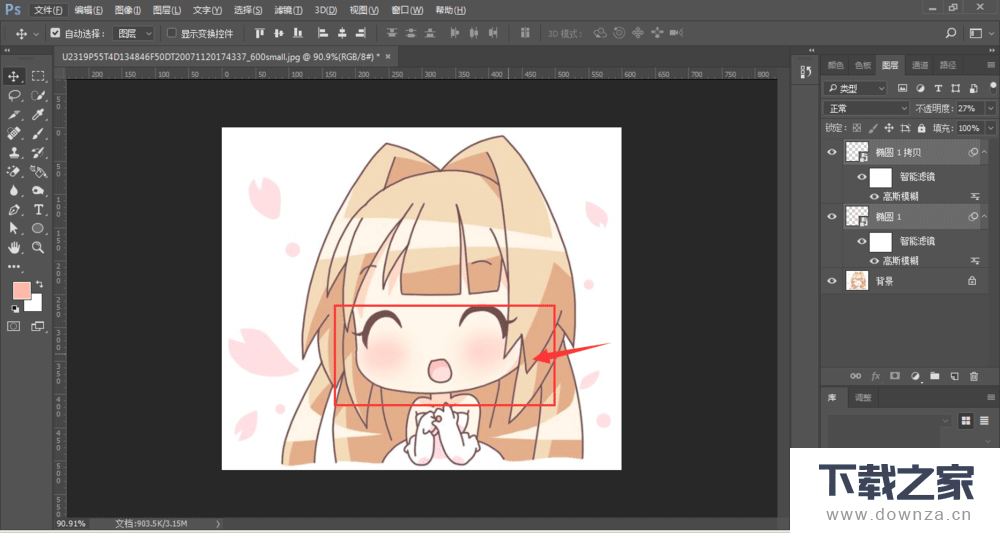This screenshot has width=1000, height=533.
Task: Click the 背景 layer thumbnail
Action: click(x=857, y=281)
